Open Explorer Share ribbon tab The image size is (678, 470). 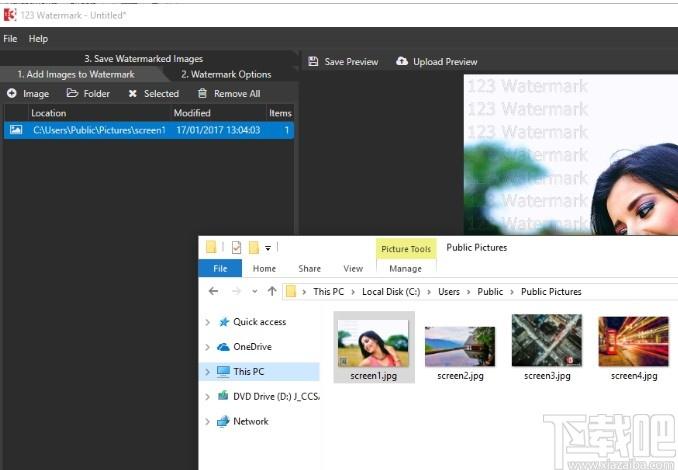click(x=310, y=269)
